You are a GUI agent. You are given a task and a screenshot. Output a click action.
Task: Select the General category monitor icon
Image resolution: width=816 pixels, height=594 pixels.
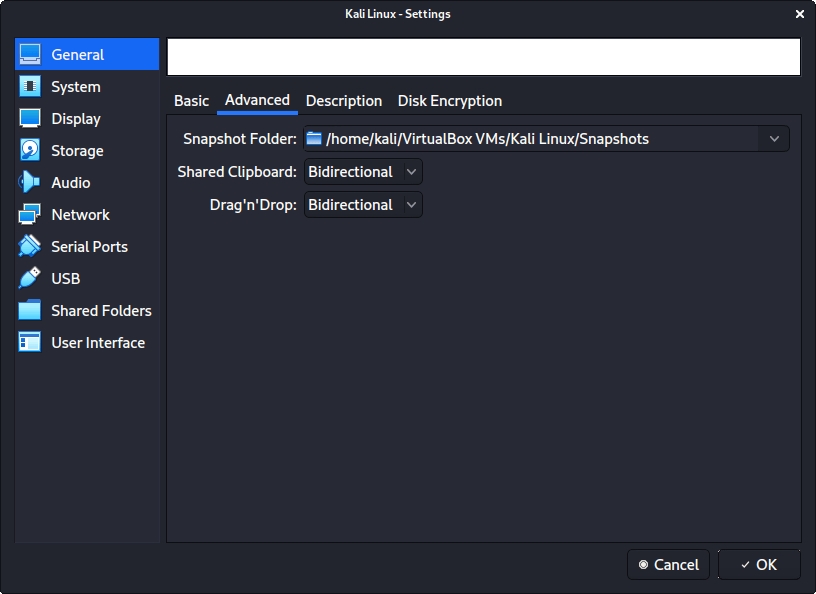tap(31, 55)
